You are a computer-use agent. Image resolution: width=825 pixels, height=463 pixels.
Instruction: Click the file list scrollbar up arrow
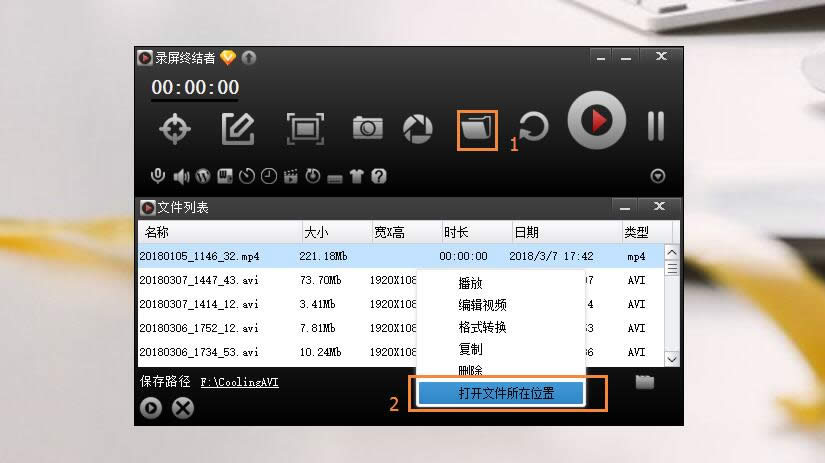coord(672,253)
